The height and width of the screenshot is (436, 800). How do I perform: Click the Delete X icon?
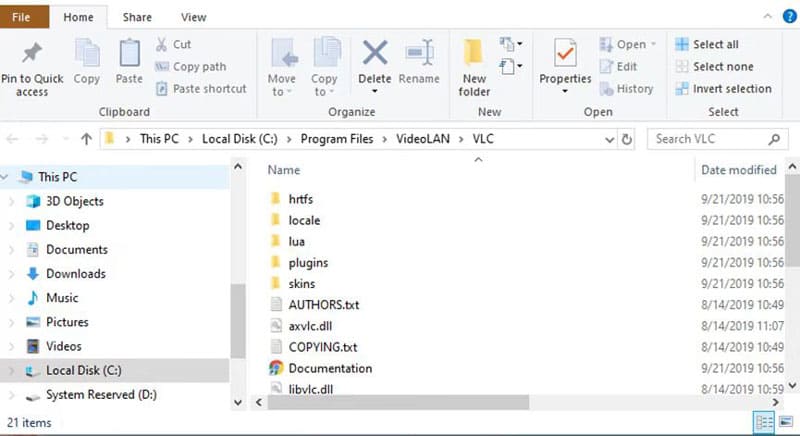[x=375, y=53]
